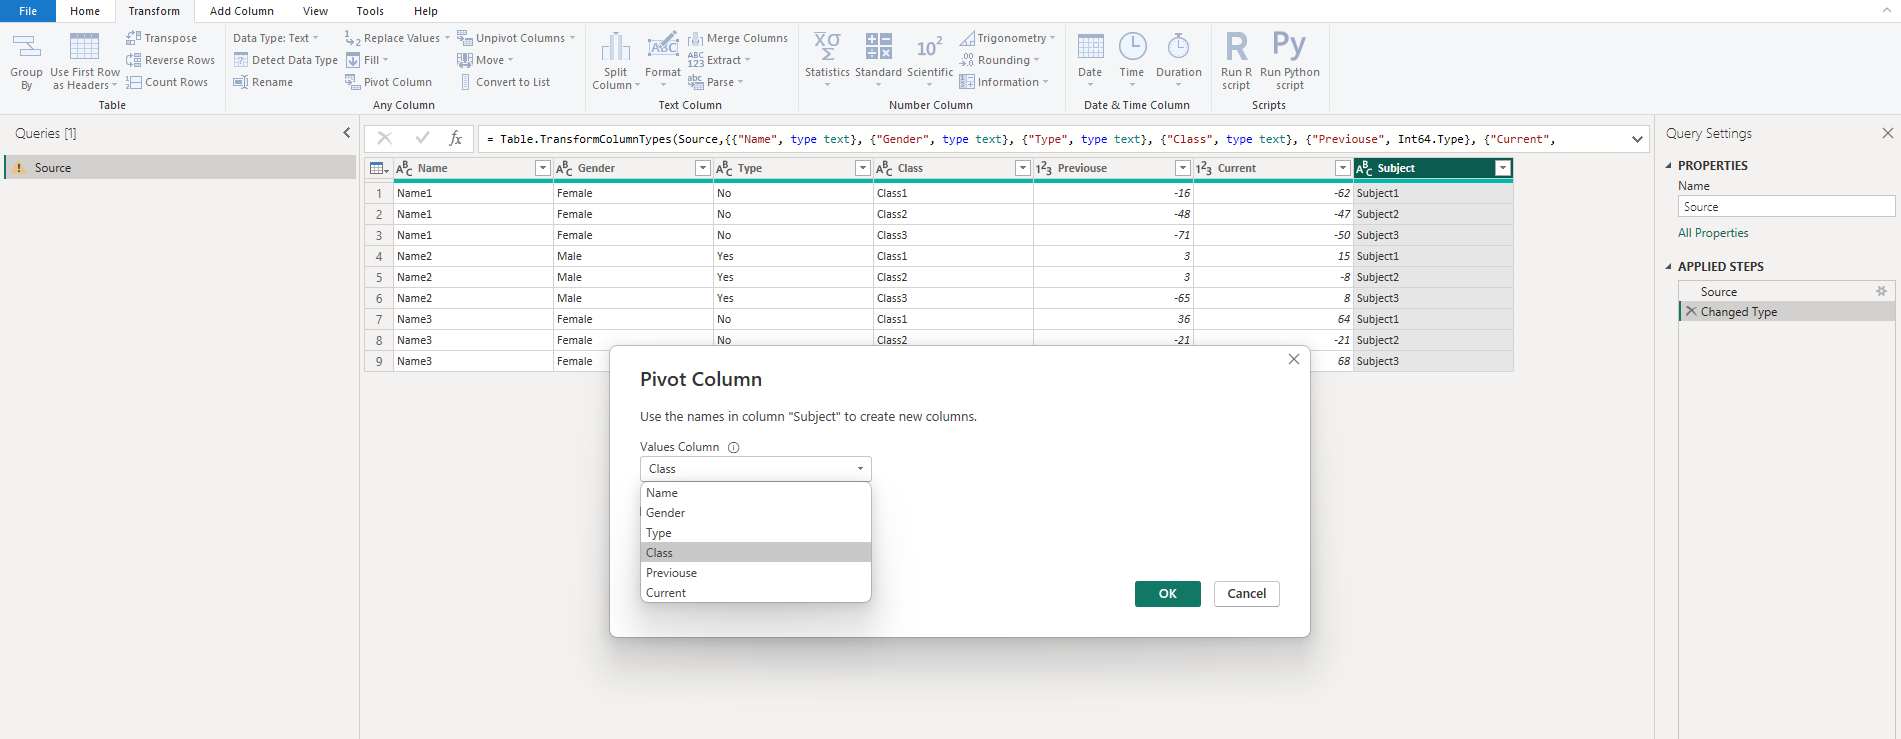Expand the formula bar

click(1638, 139)
